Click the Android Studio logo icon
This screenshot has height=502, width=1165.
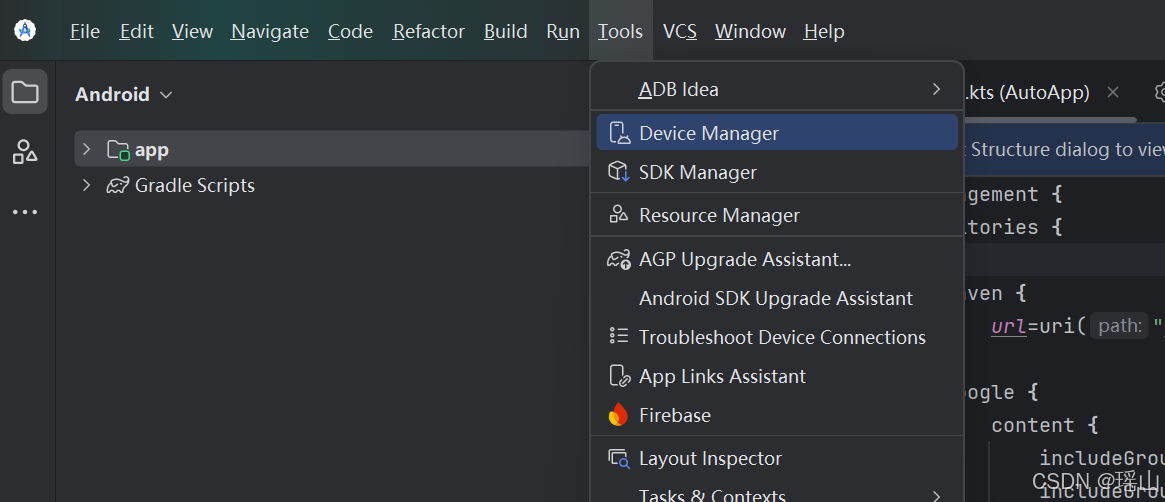[25, 30]
